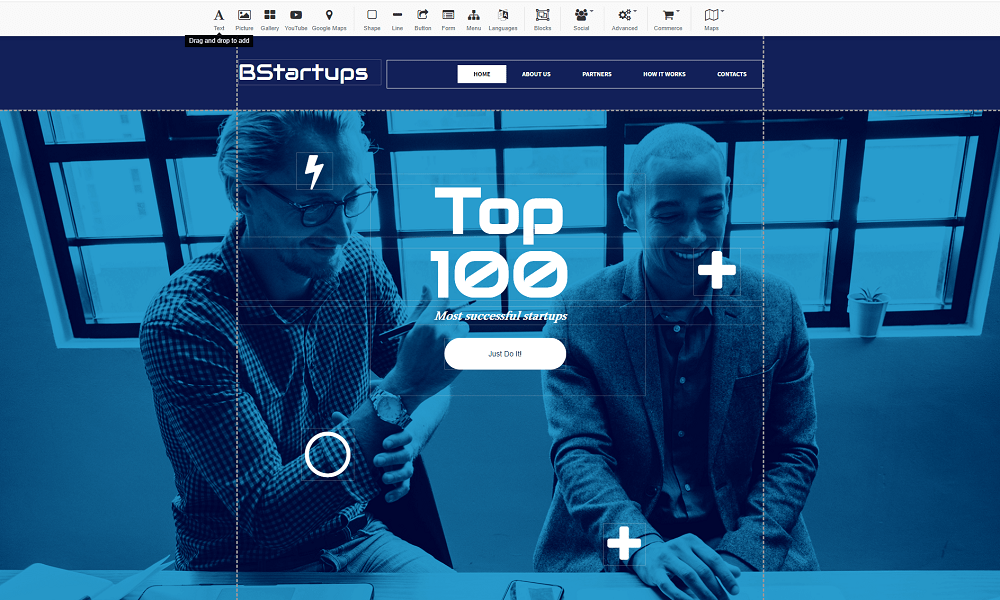The height and width of the screenshot is (600, 1000).
Task: Select the Shape tool
Action: (372, 19)
